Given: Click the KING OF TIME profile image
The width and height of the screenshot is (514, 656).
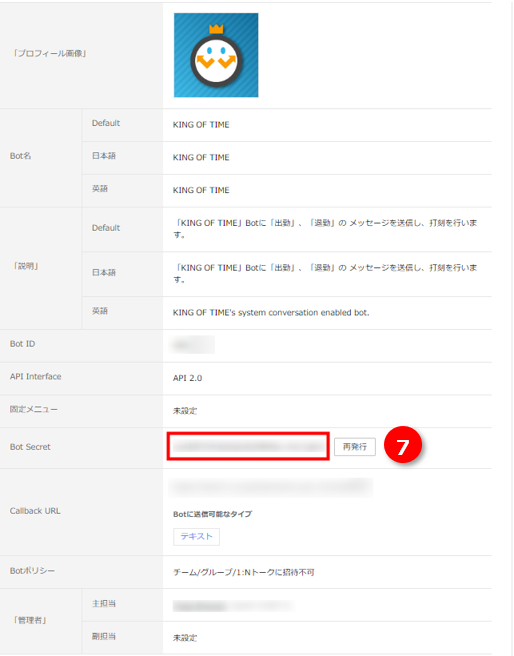Looking at the screenshot, I should pyautogui.click(x=216, y=55).
